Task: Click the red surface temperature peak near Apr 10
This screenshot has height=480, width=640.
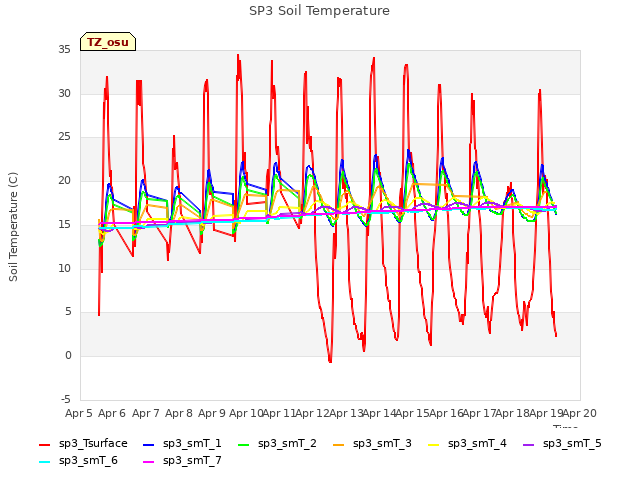Action: coord(238,56)
